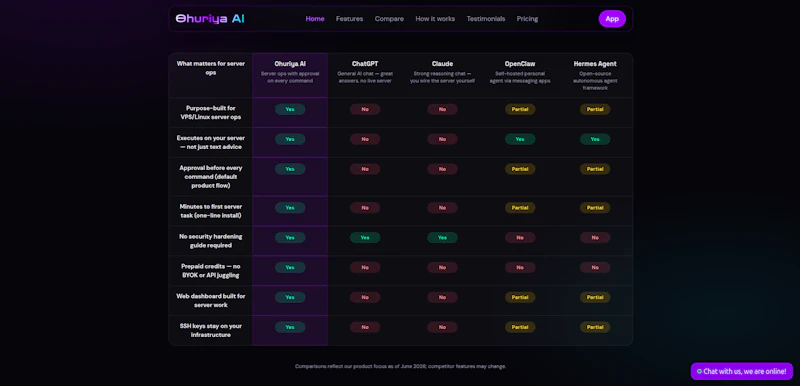This screenshot has height=386, width=800.
Task: Click ChatGPT Yes badge in security hardening row
Action: coord(365,238)
